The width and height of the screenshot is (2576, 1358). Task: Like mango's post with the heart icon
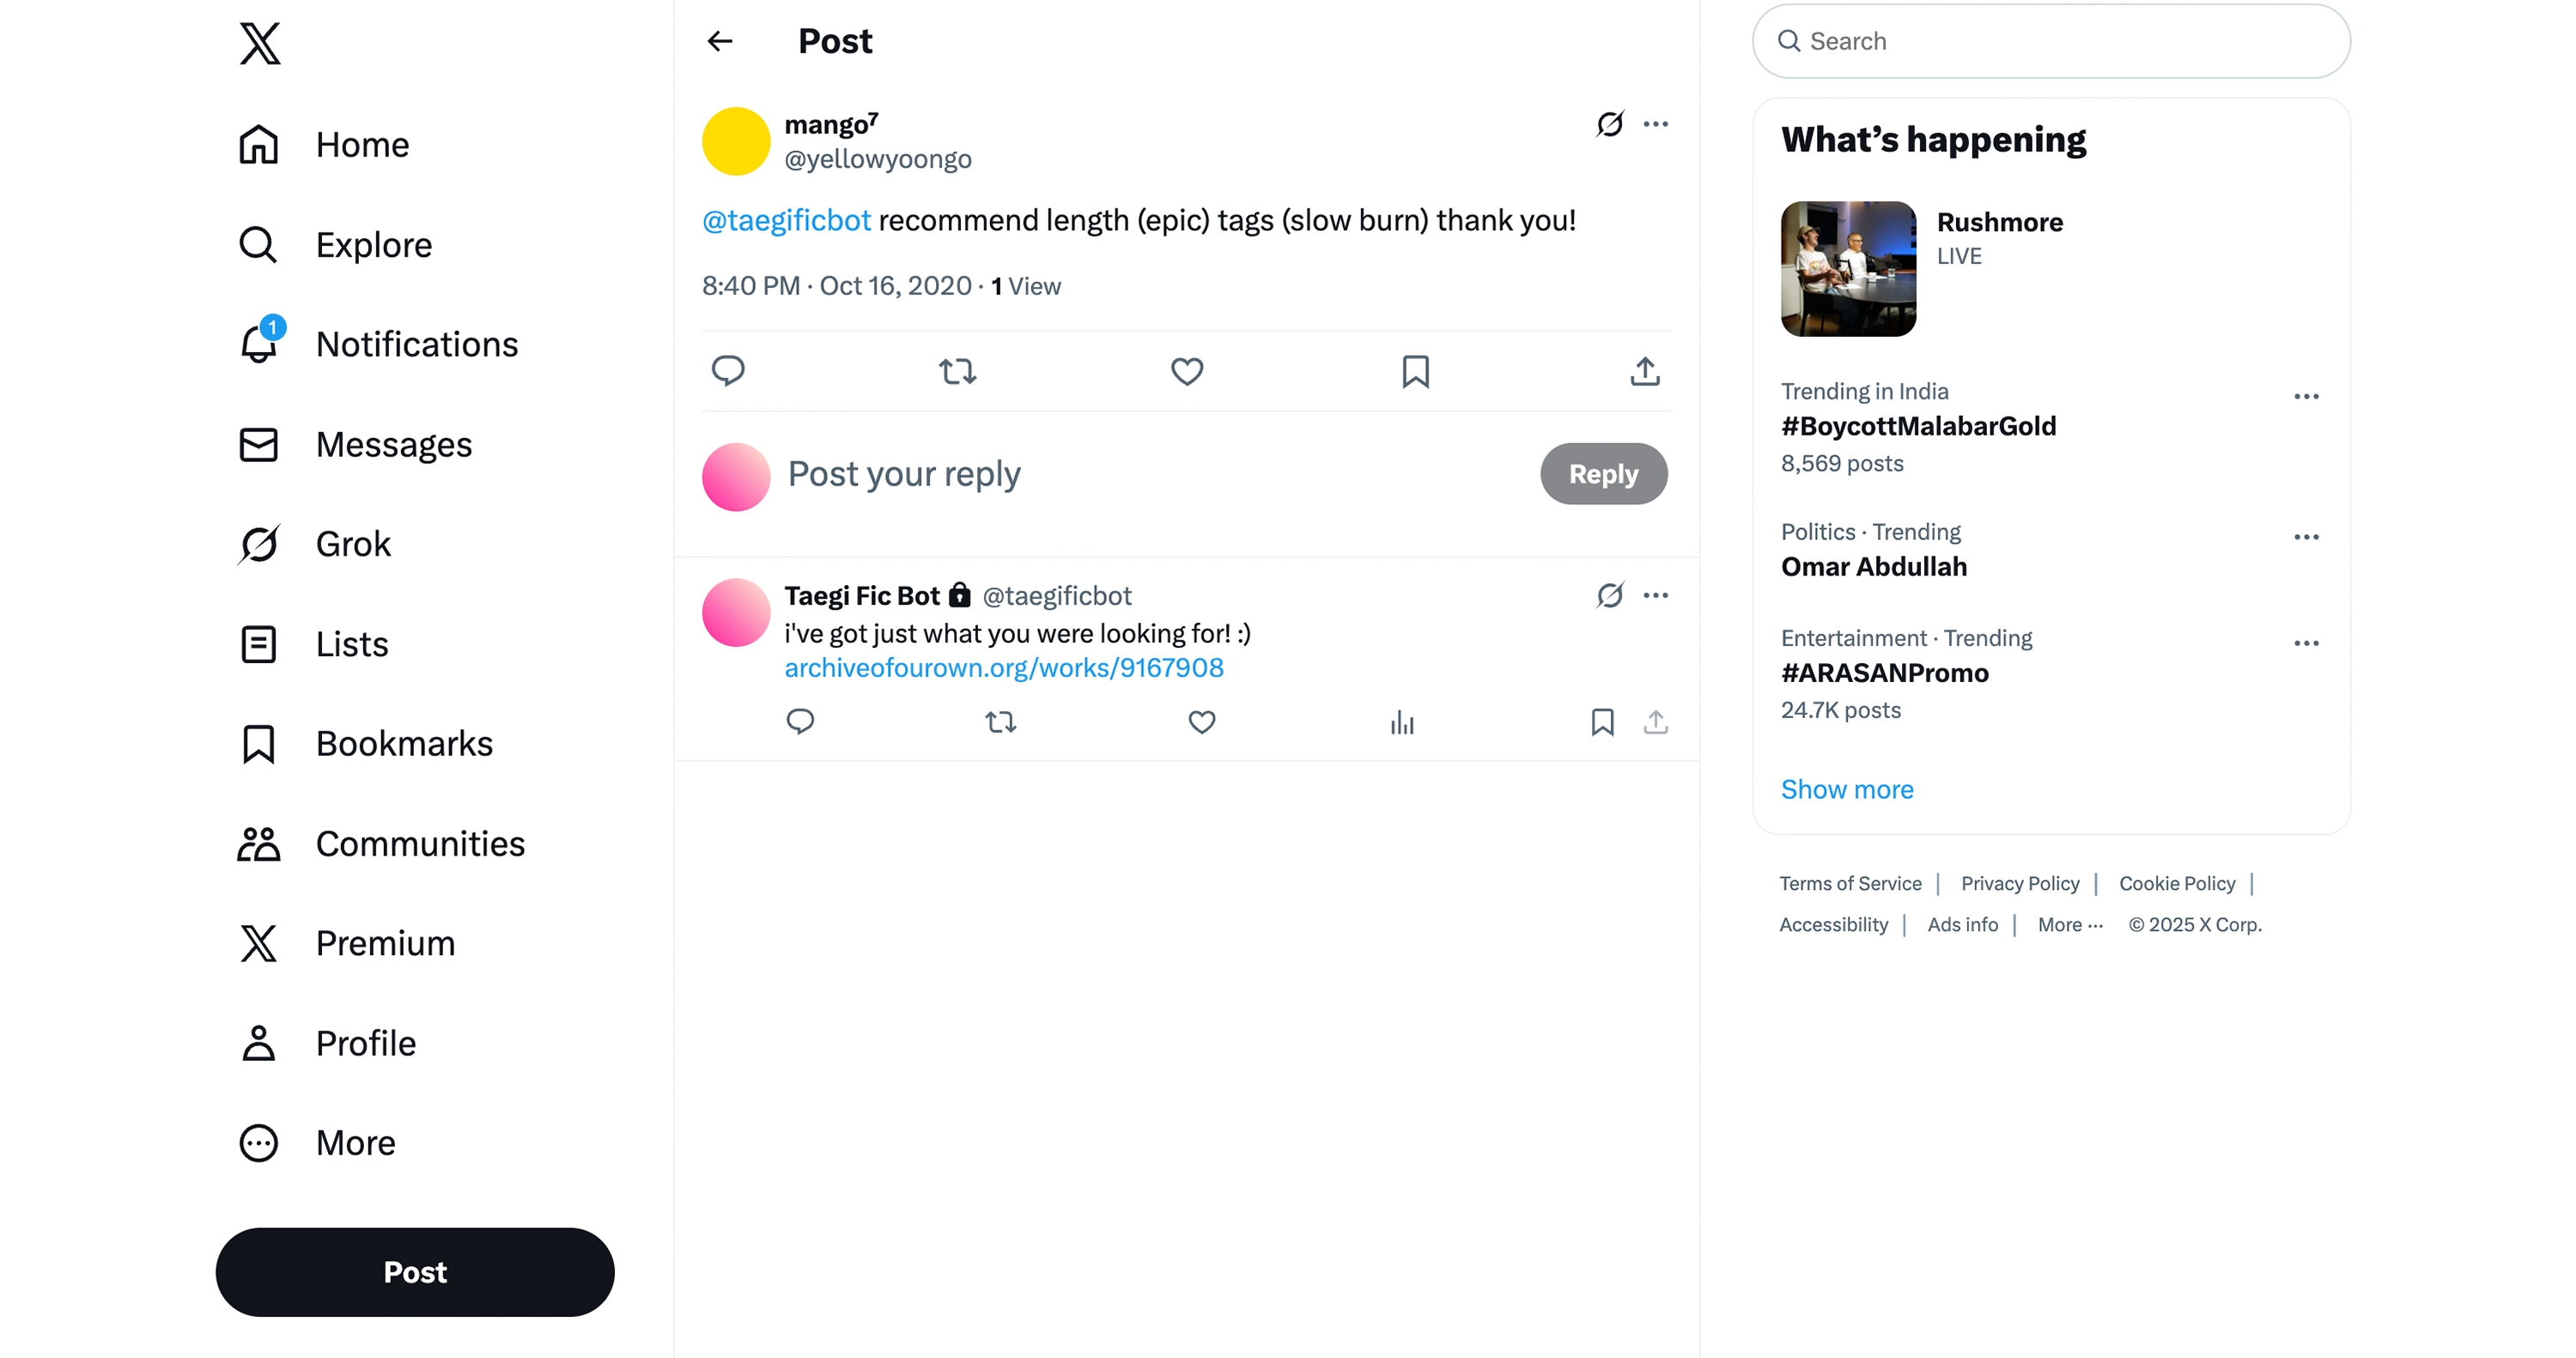(1187, 371)
